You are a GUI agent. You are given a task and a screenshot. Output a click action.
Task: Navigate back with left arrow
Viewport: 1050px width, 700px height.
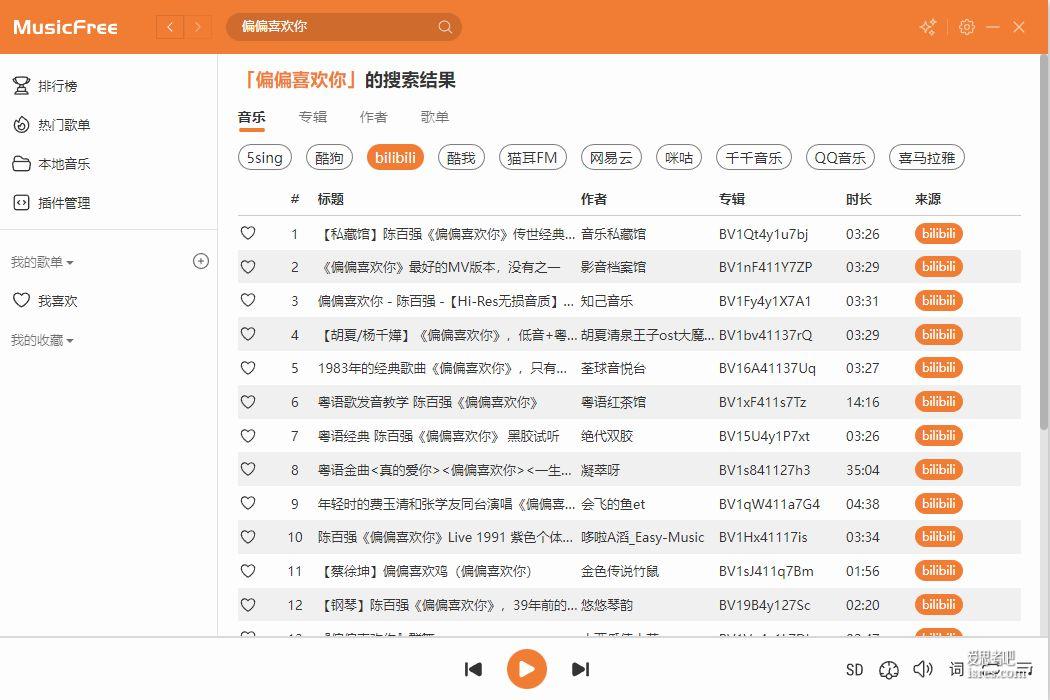click(x=170, y=27)
